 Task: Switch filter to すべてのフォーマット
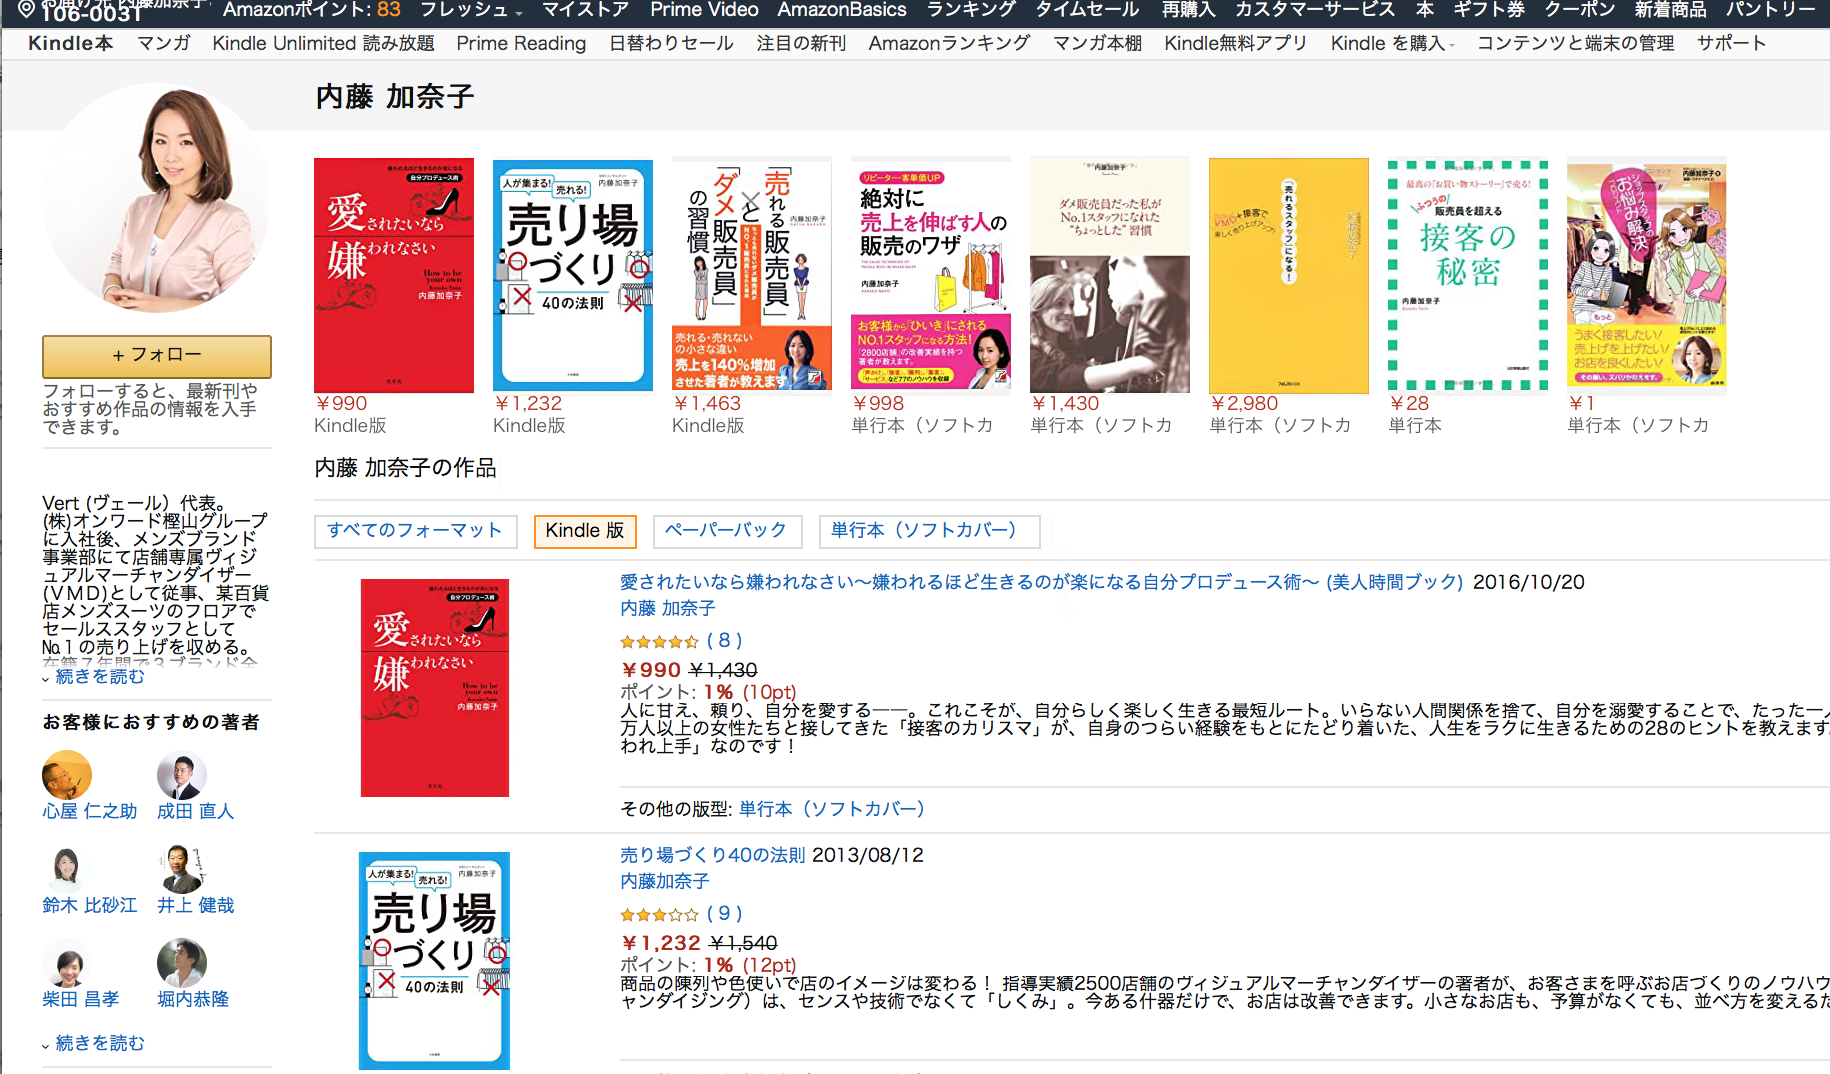415,531
